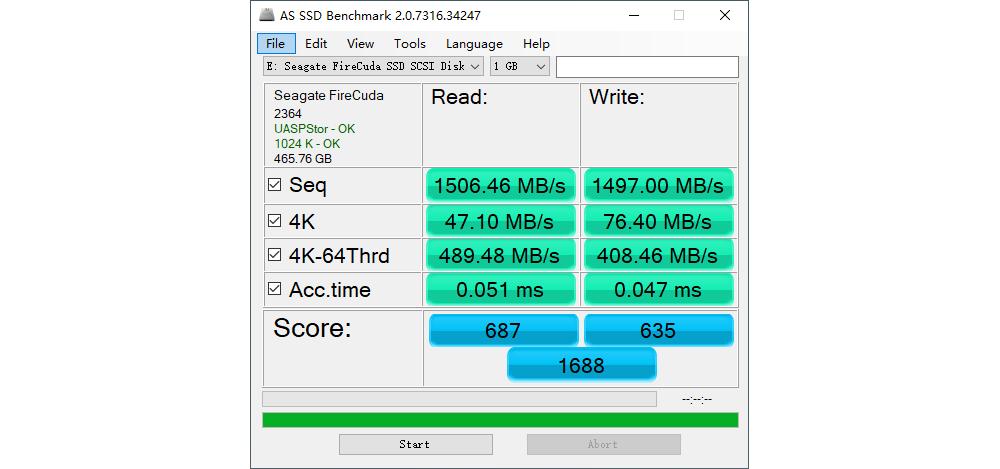Toggle the 4K-64Thrd test checkbox

(274, 255)
